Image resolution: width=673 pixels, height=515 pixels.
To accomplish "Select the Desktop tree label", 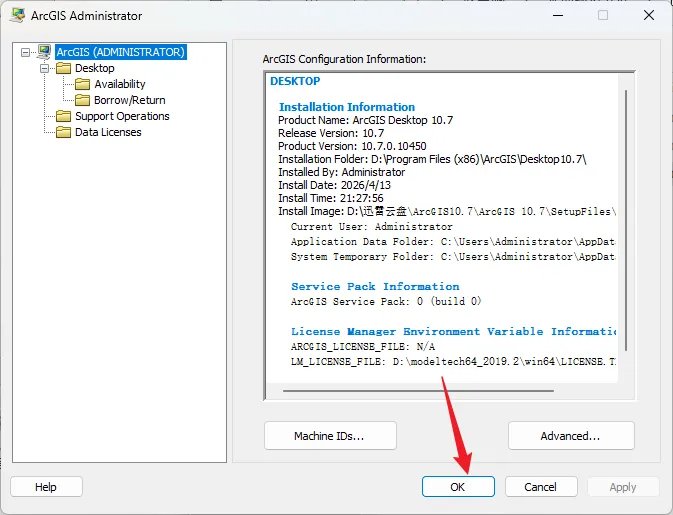I will click(95, 68).
